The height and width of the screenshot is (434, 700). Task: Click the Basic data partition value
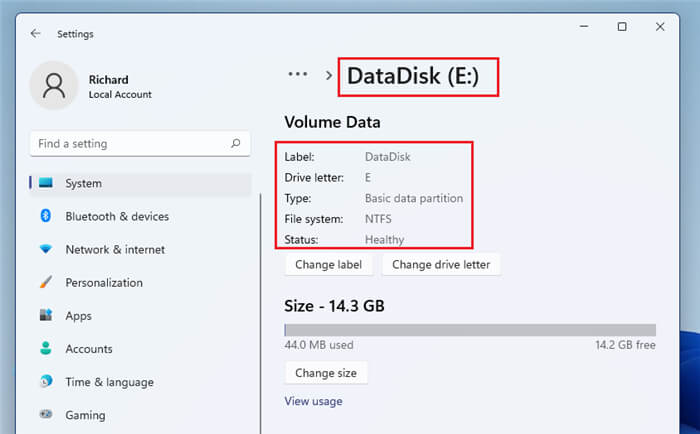[x=414, y=198]
